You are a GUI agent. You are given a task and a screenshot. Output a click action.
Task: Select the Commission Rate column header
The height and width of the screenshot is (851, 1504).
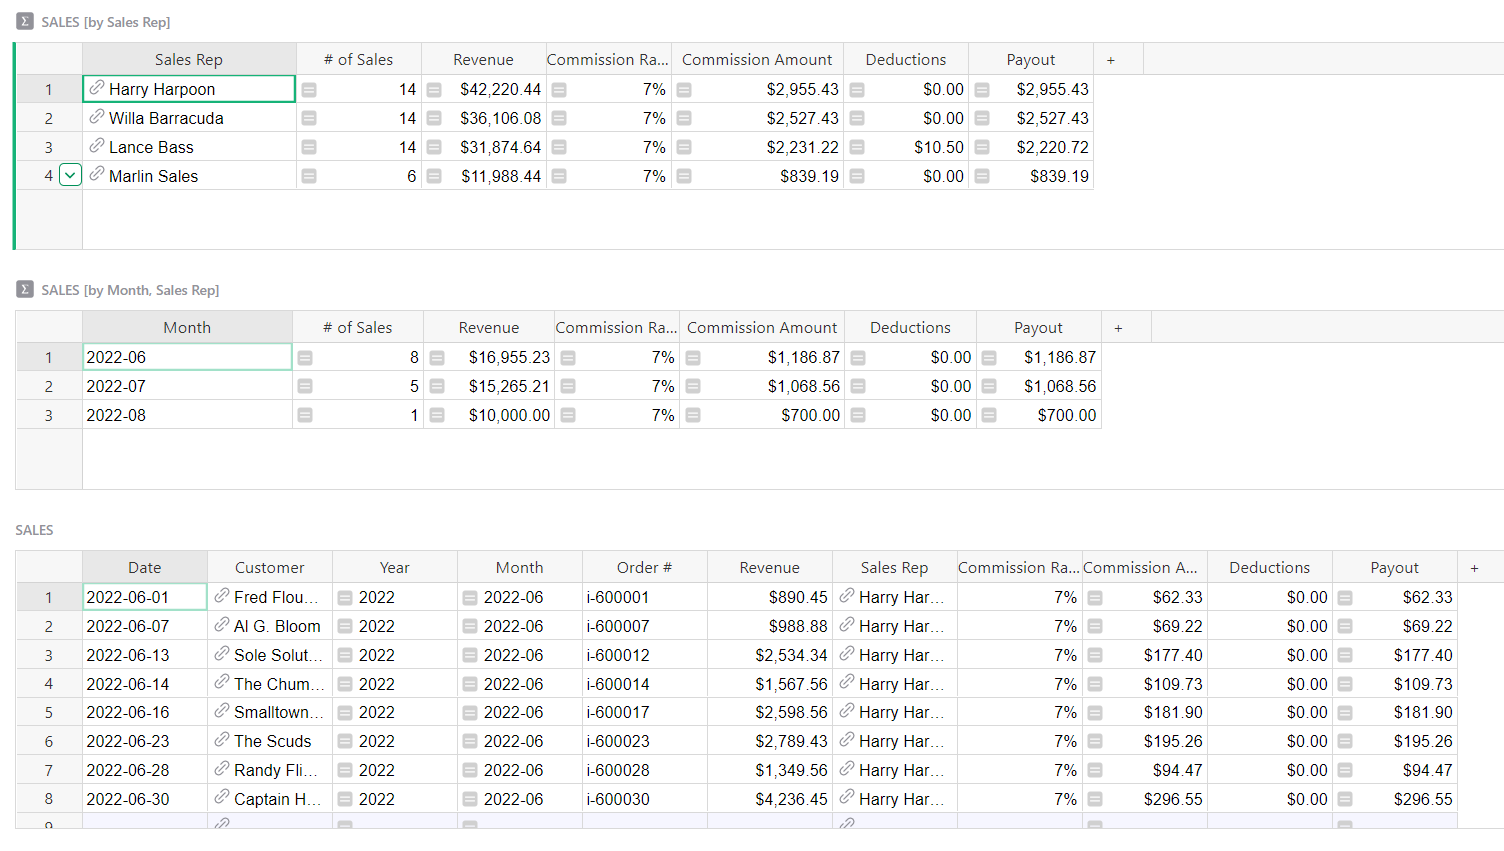pyautogui.click(x=607, y=59)
